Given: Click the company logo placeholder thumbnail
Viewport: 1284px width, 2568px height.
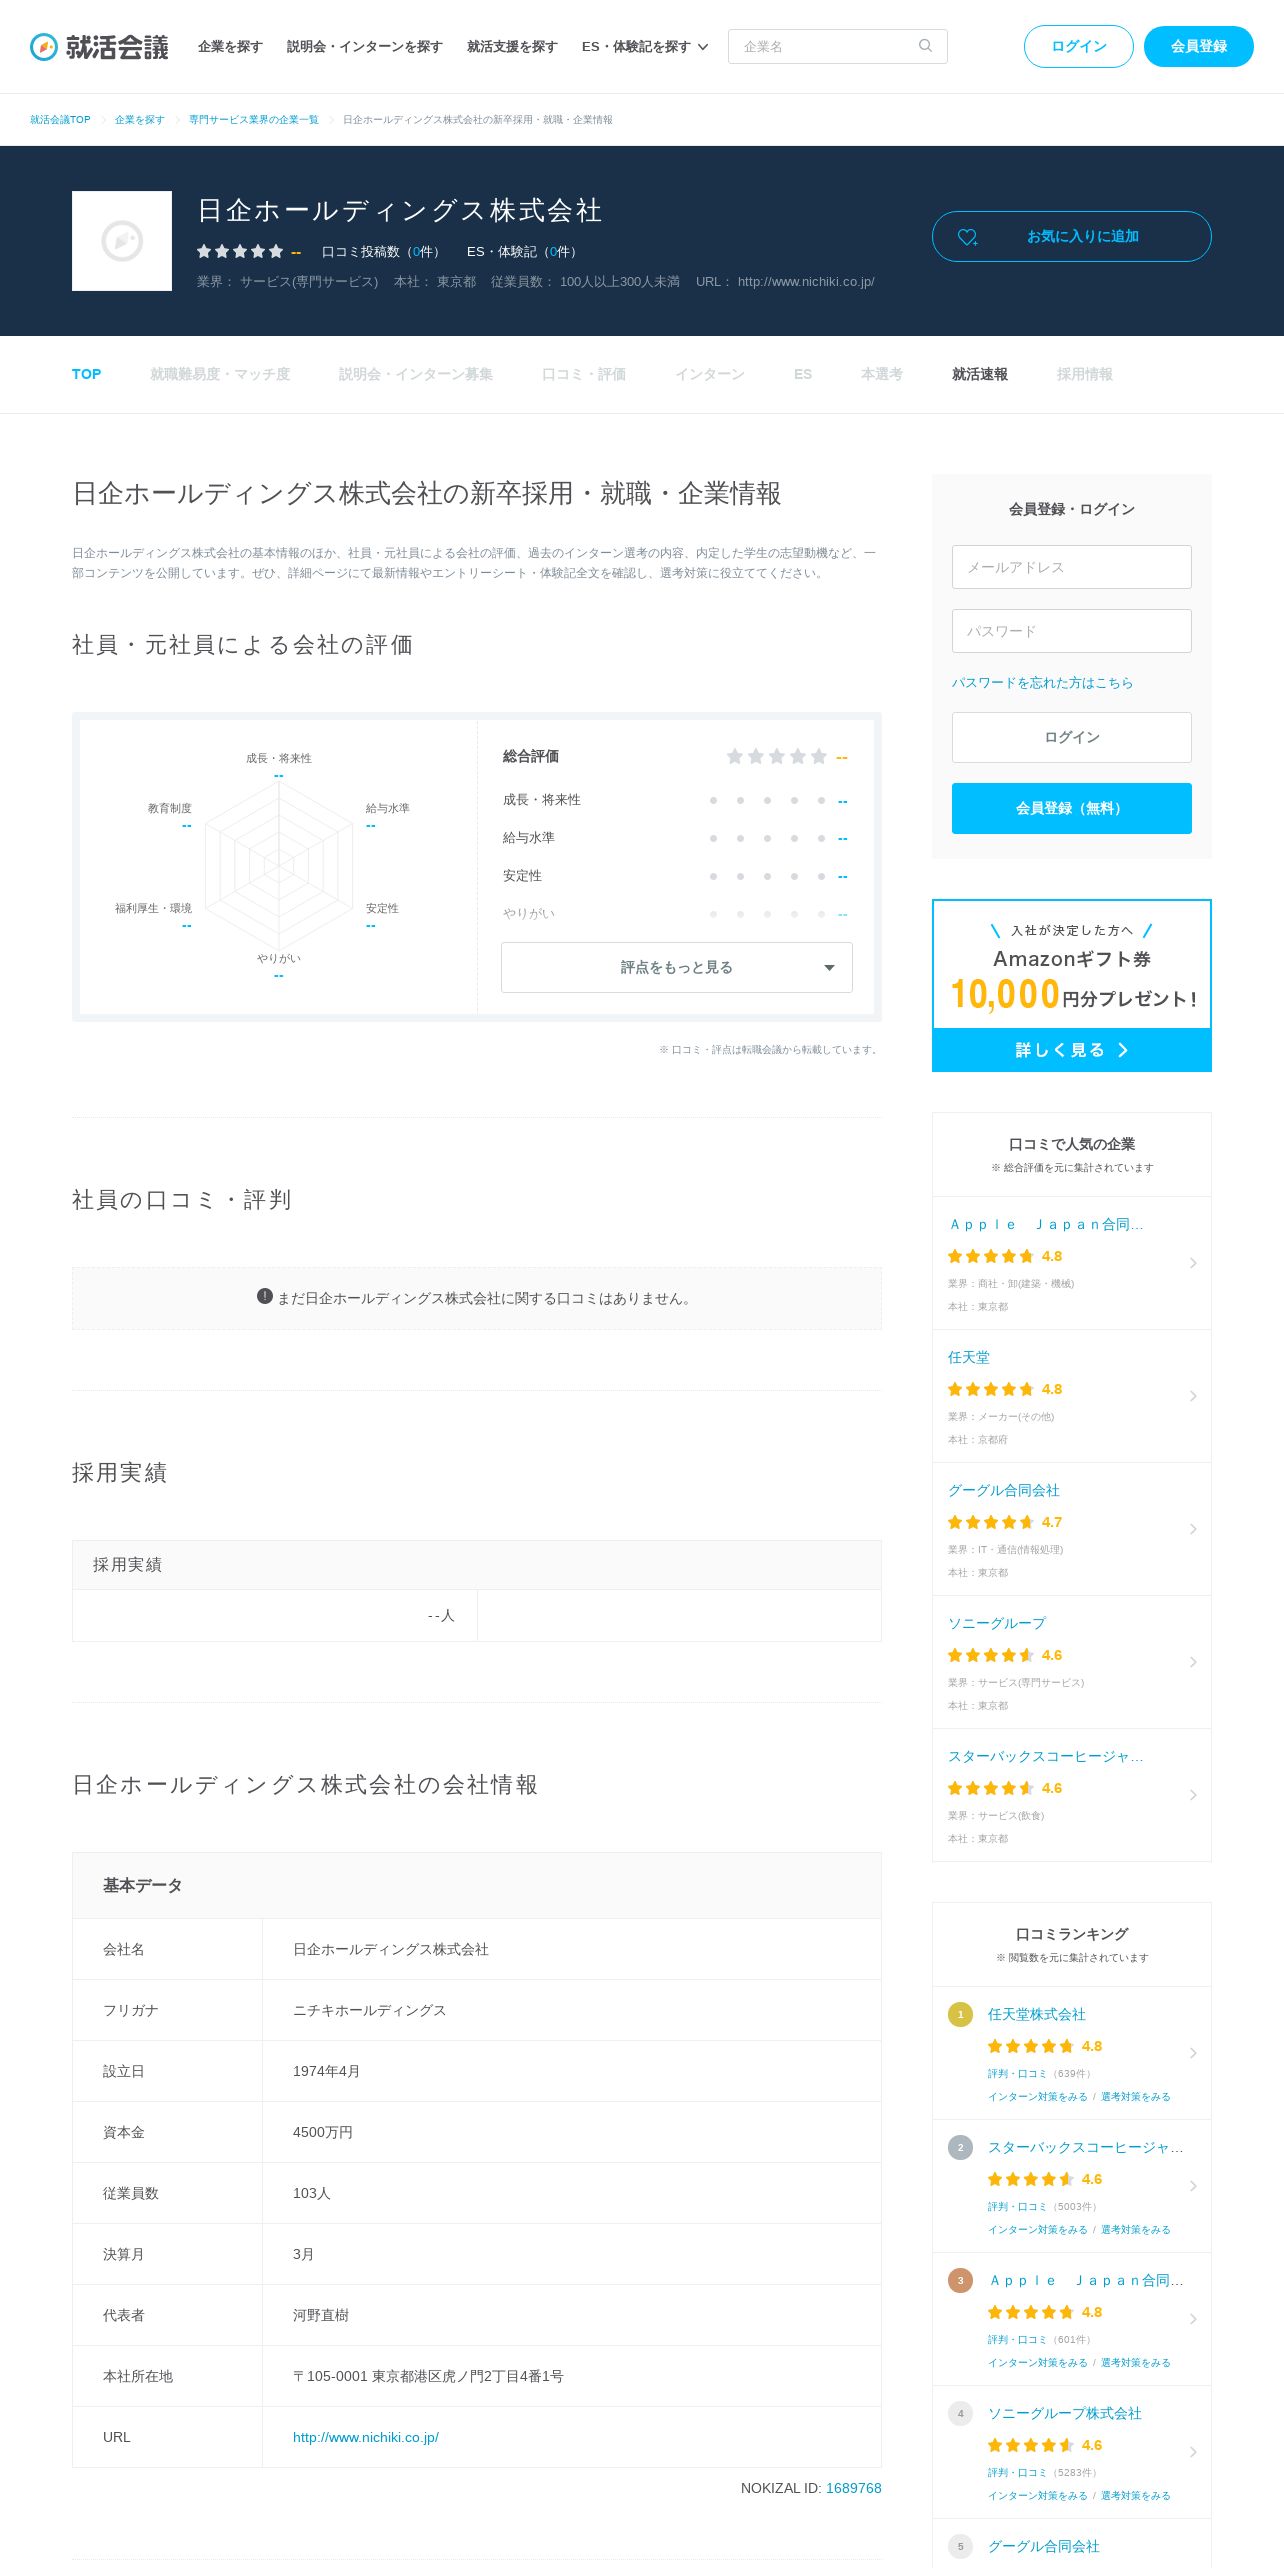Looking at the screenshot, I should pos(122,241).
